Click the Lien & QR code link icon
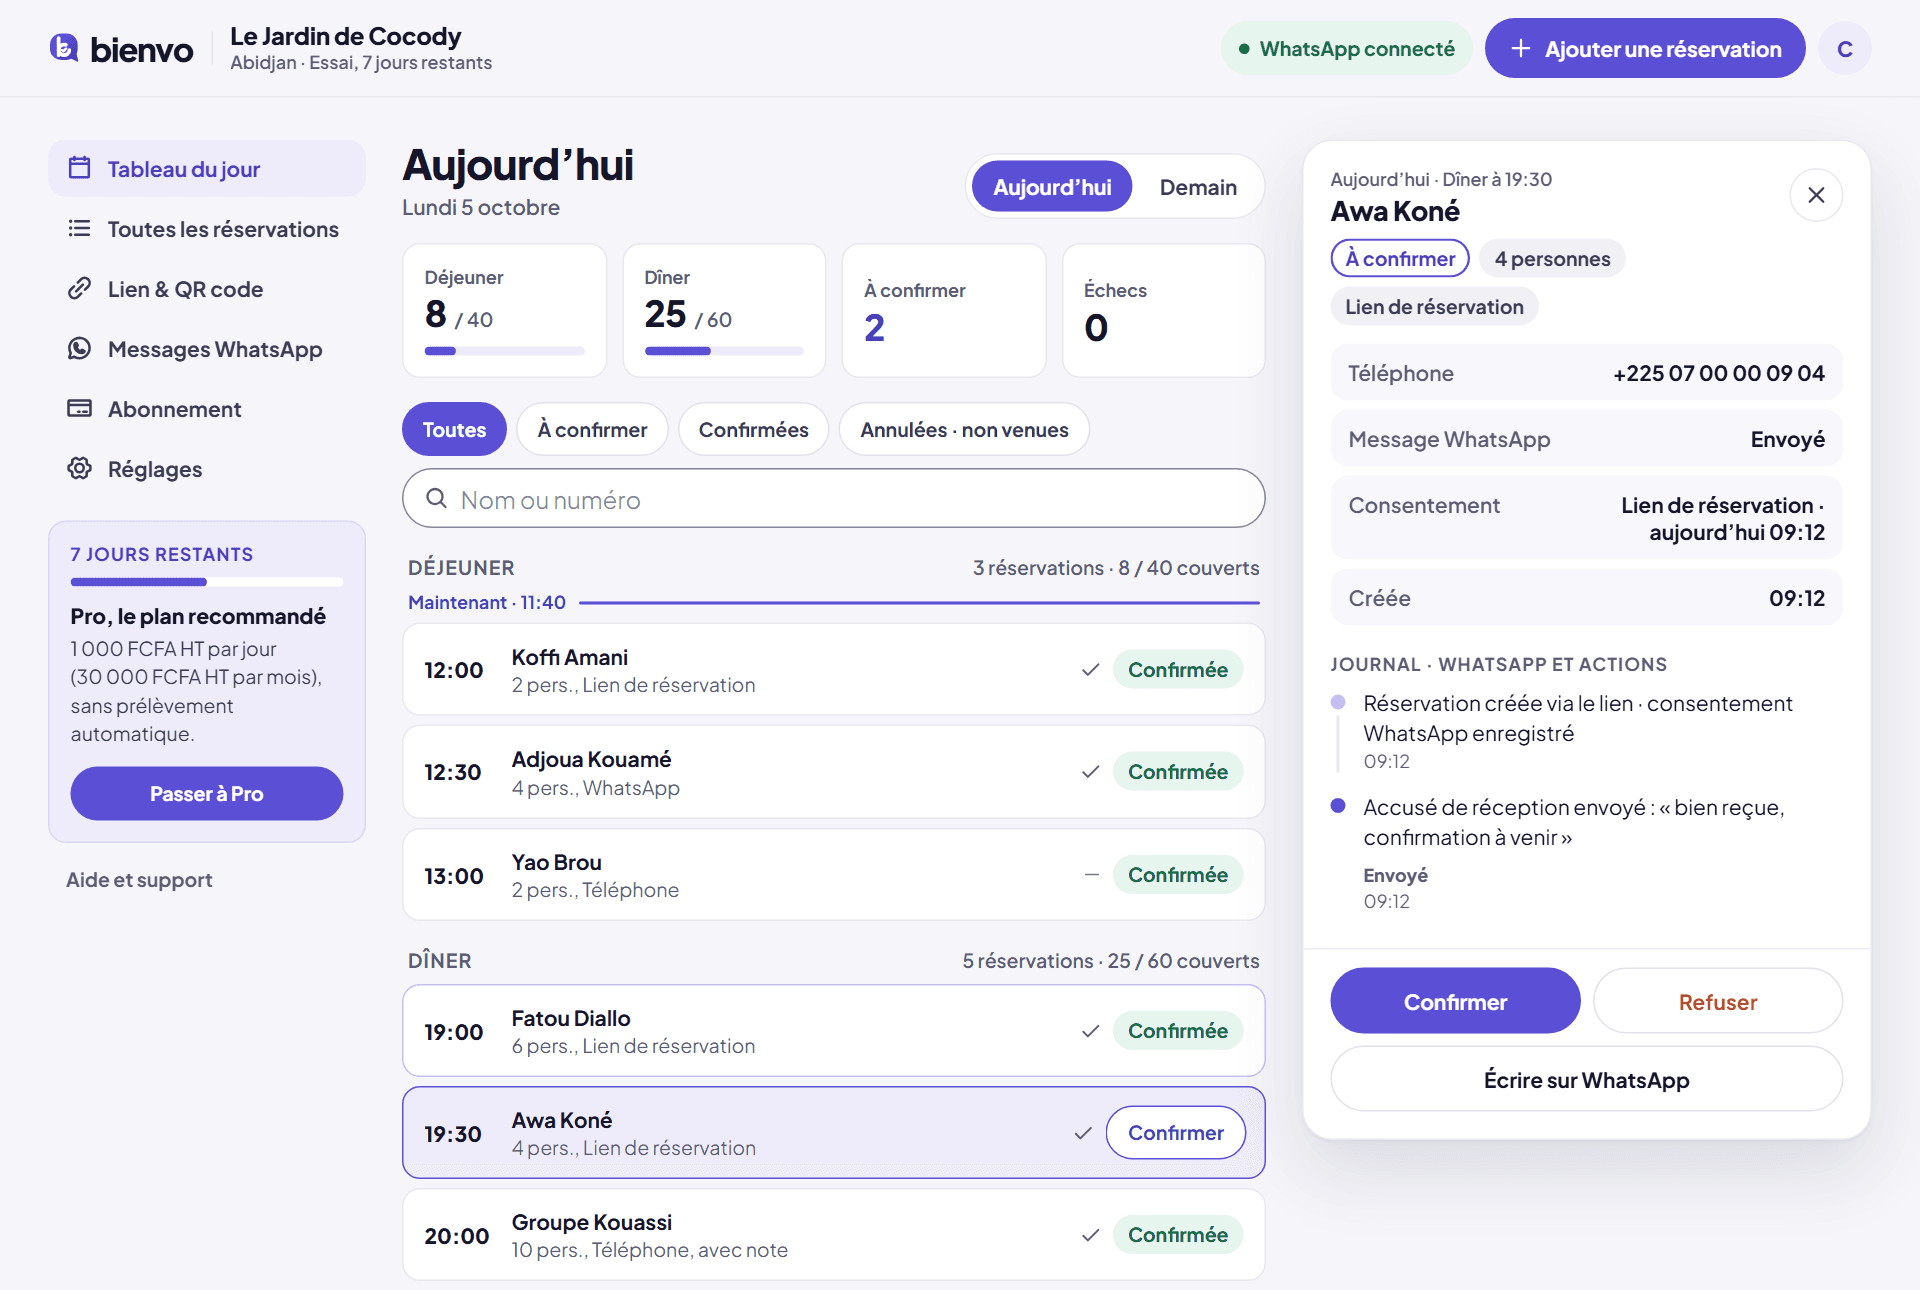Image resolution: width=1920 pixels, height=1290 pixels. 79,288
